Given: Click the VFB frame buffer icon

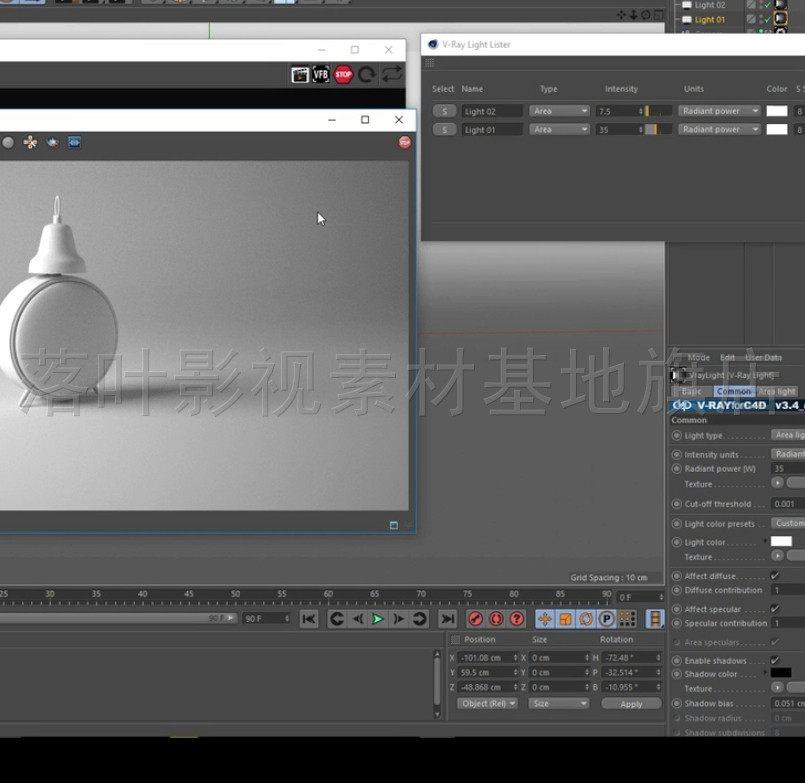Looking at the screenshot, I should coord(321,75).
